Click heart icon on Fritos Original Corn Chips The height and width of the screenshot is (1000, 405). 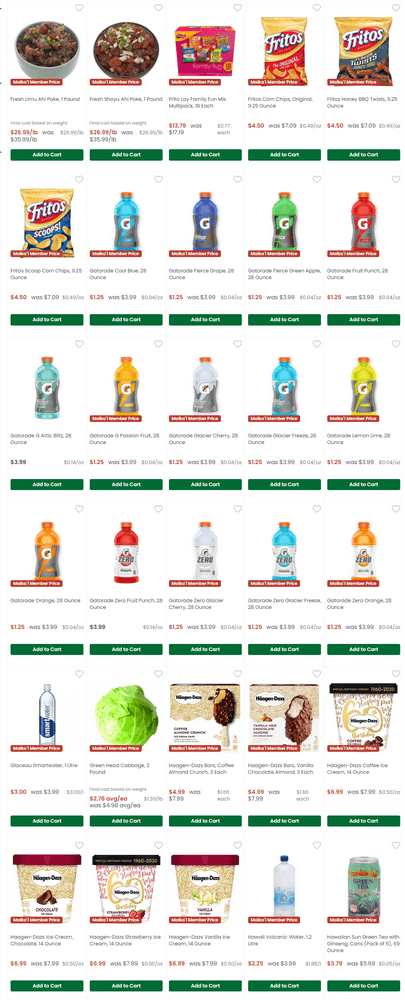click(x=316, y=8)
